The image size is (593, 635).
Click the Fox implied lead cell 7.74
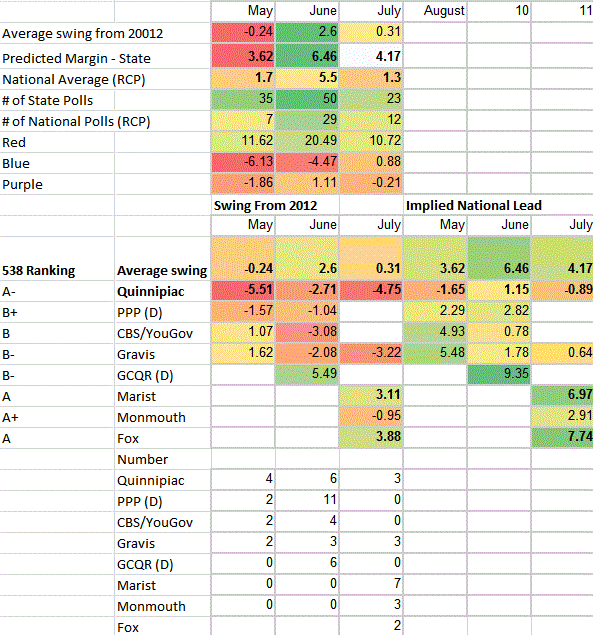(x=562, y=437)
